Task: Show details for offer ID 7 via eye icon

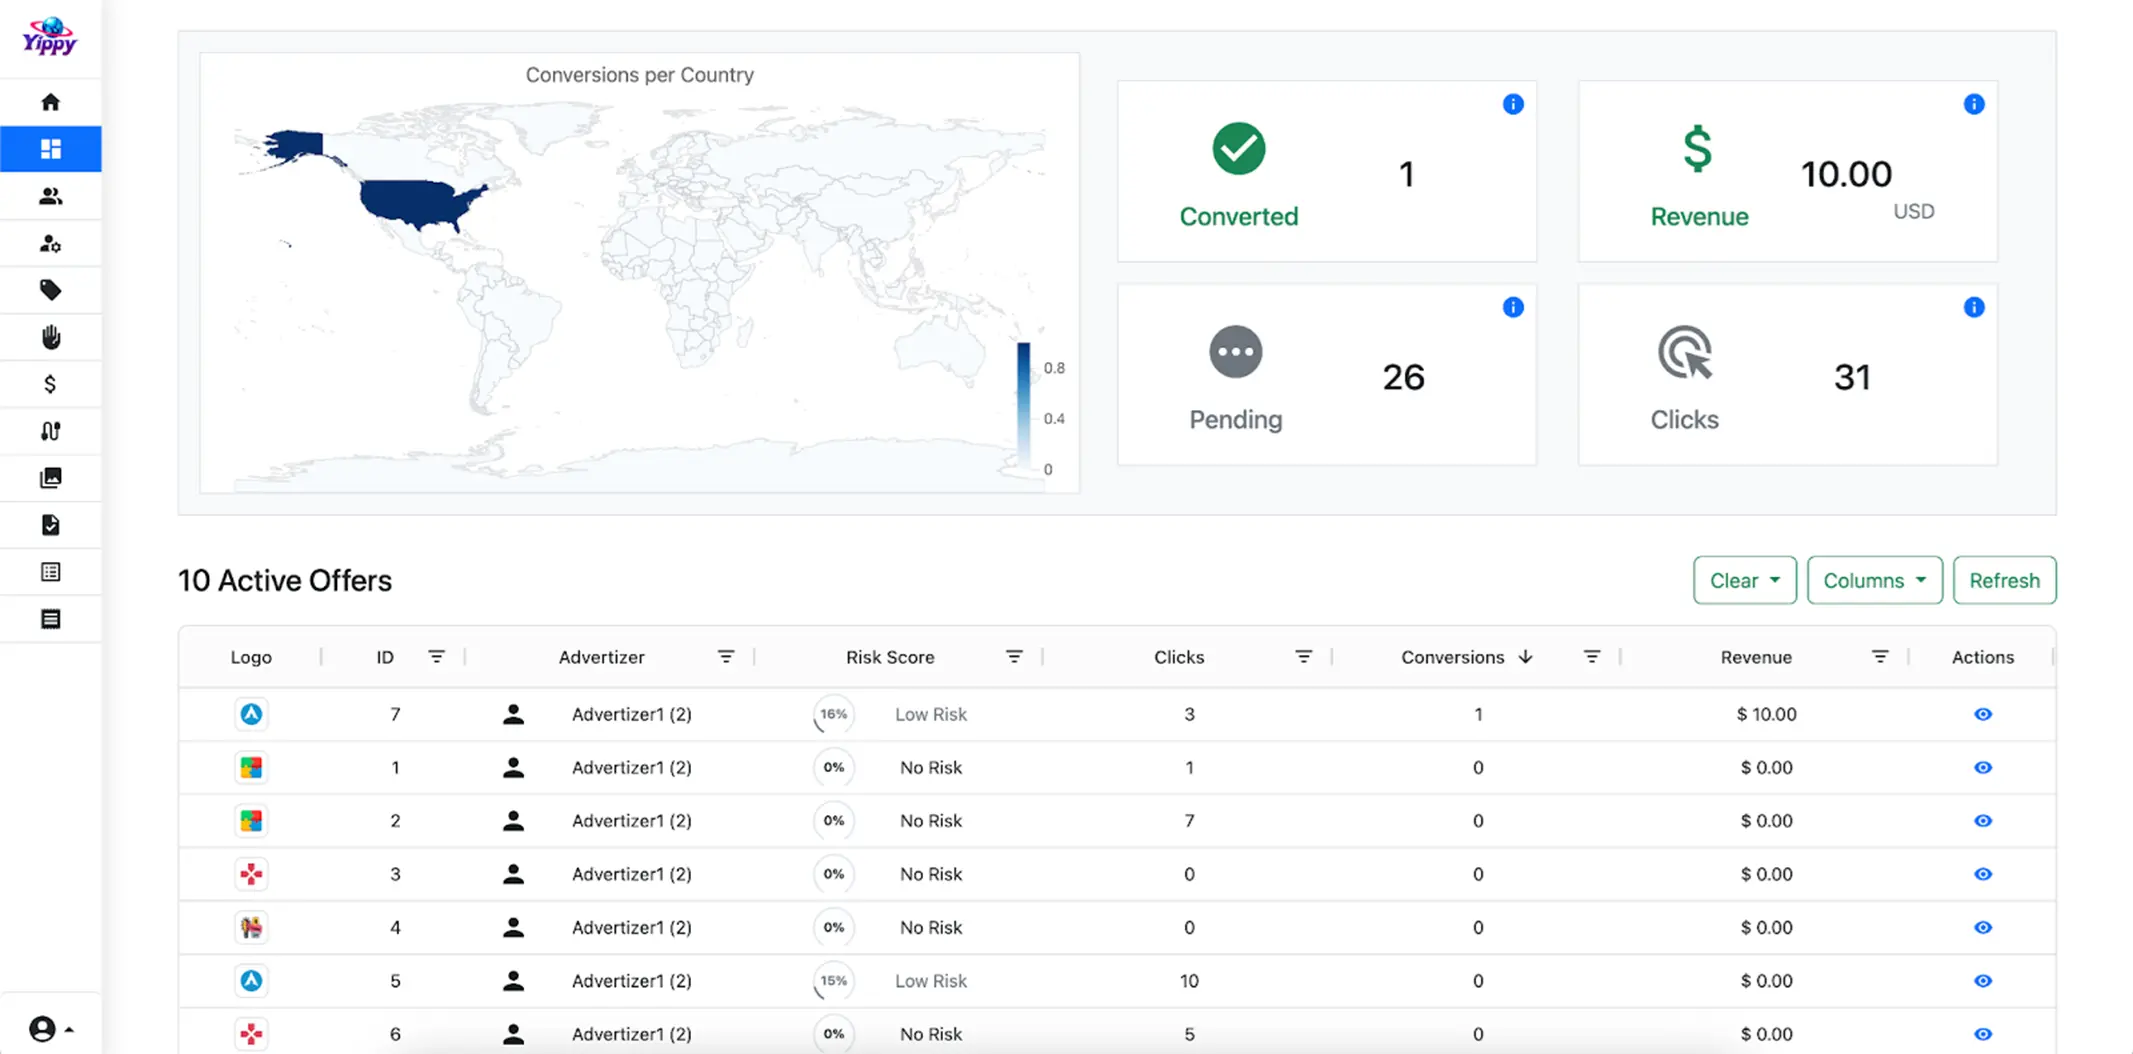Action: click(1983, 714)
